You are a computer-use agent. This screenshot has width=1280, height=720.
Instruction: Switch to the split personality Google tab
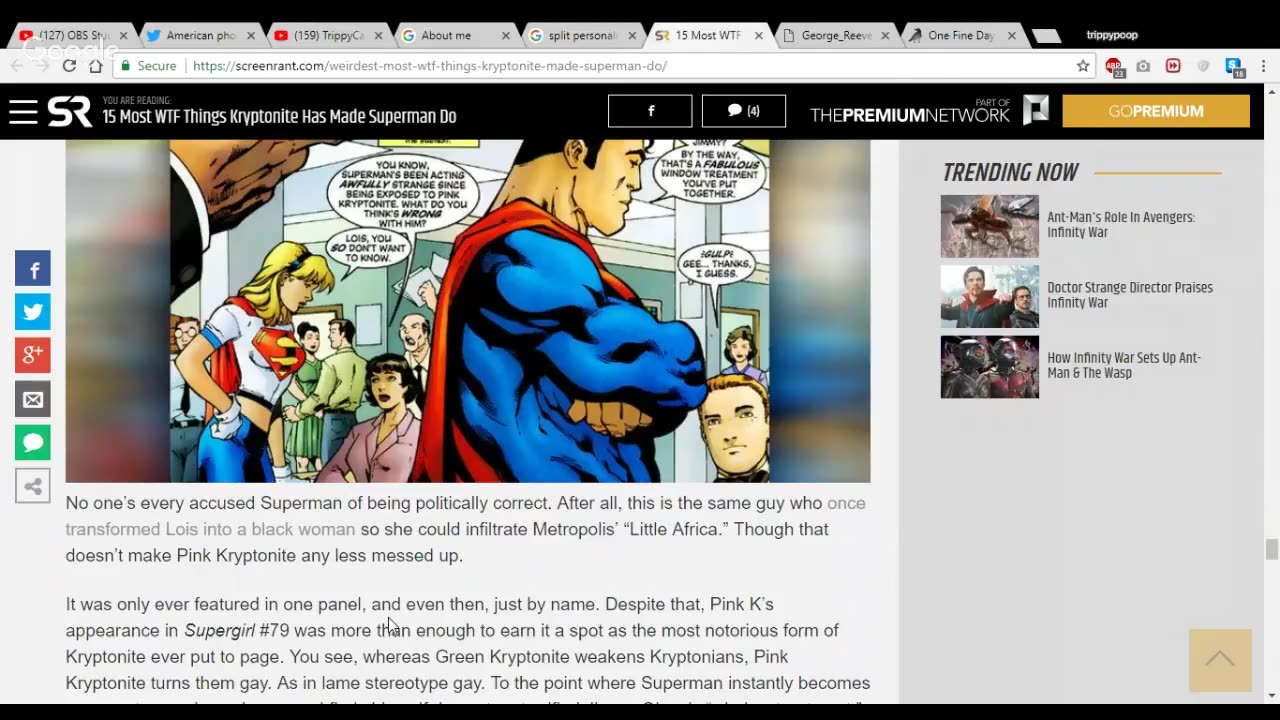tap(582, 35)
